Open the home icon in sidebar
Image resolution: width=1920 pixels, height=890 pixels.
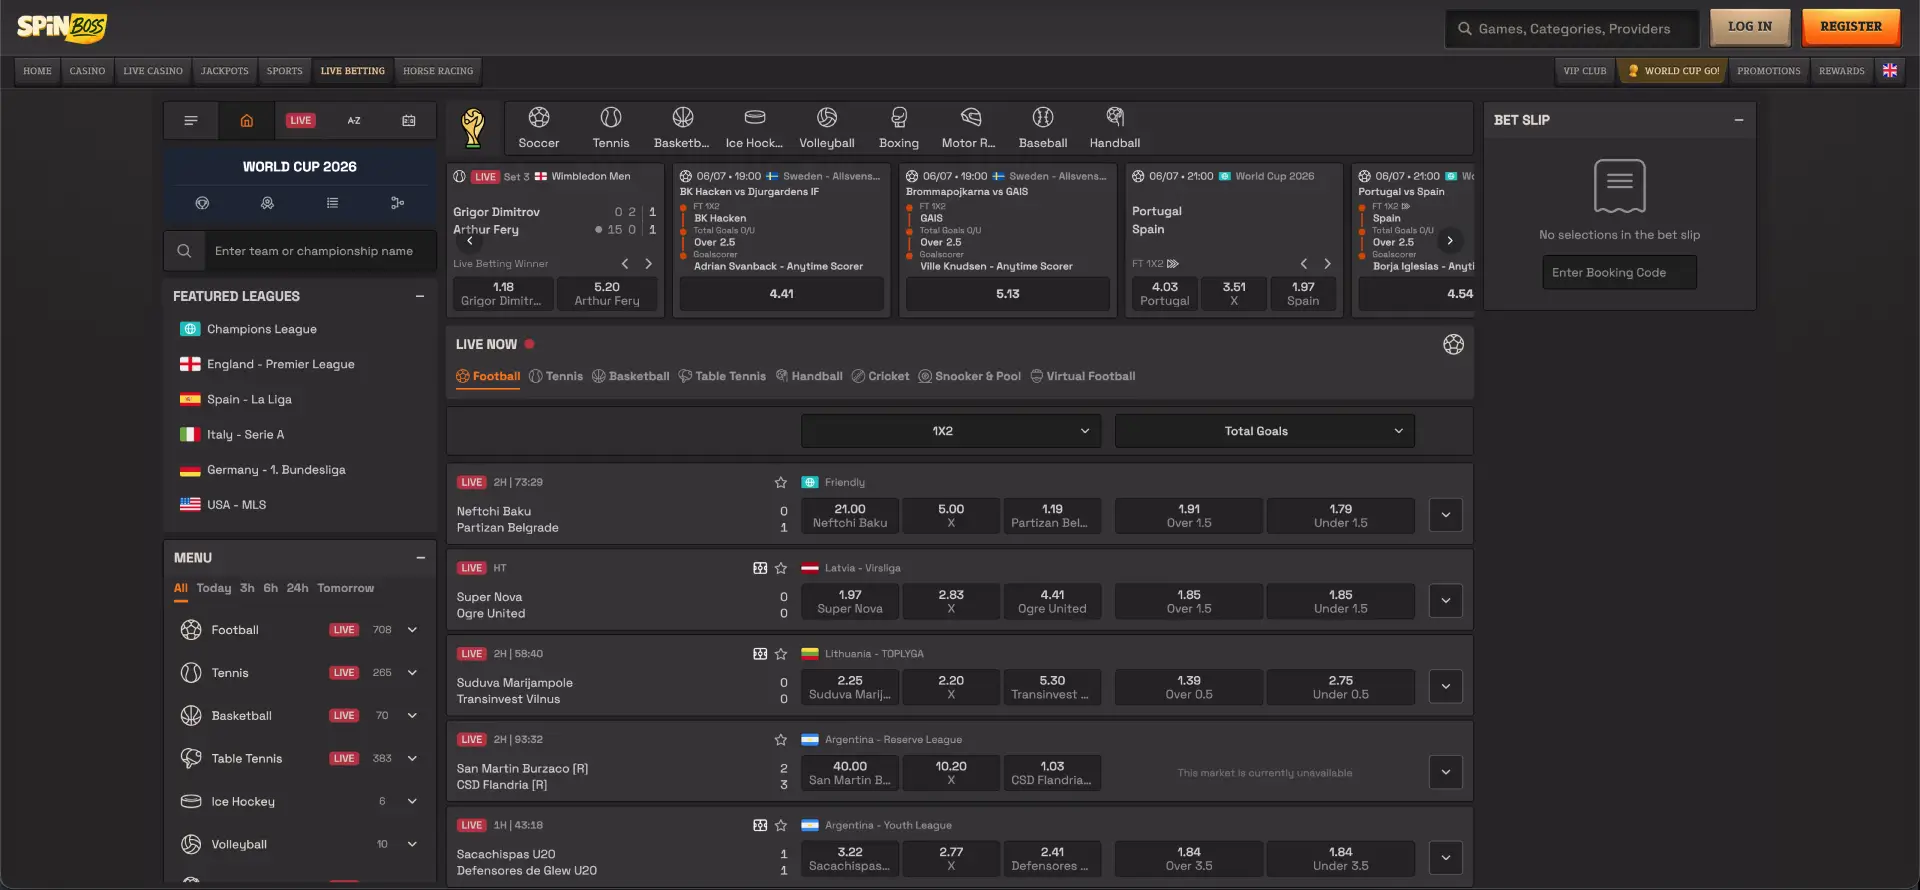coord(246,121)
